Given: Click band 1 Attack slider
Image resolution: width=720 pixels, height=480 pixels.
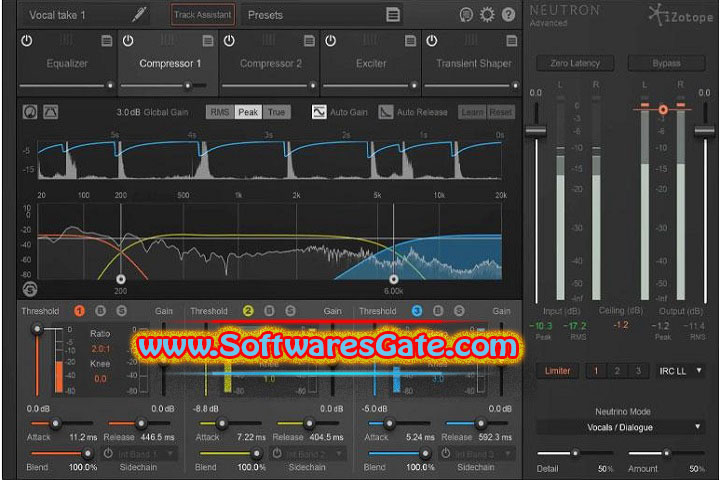Looking at the screenshot, I should coord(62,423).
